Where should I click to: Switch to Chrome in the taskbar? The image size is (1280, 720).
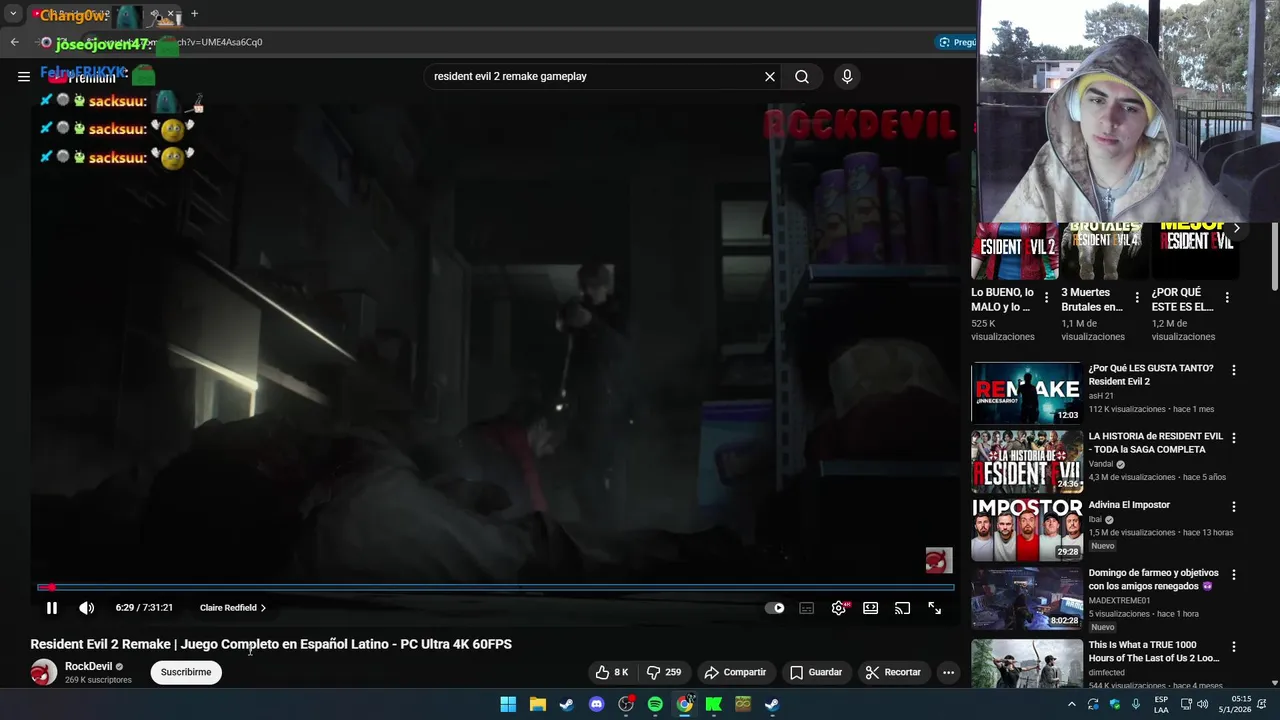tap(684, 704)
